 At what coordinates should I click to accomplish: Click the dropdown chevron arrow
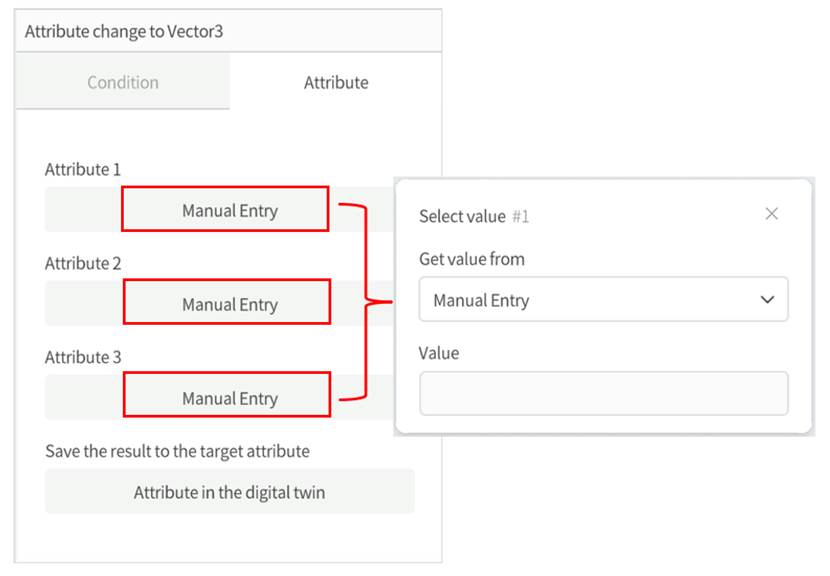click(767, 300)
